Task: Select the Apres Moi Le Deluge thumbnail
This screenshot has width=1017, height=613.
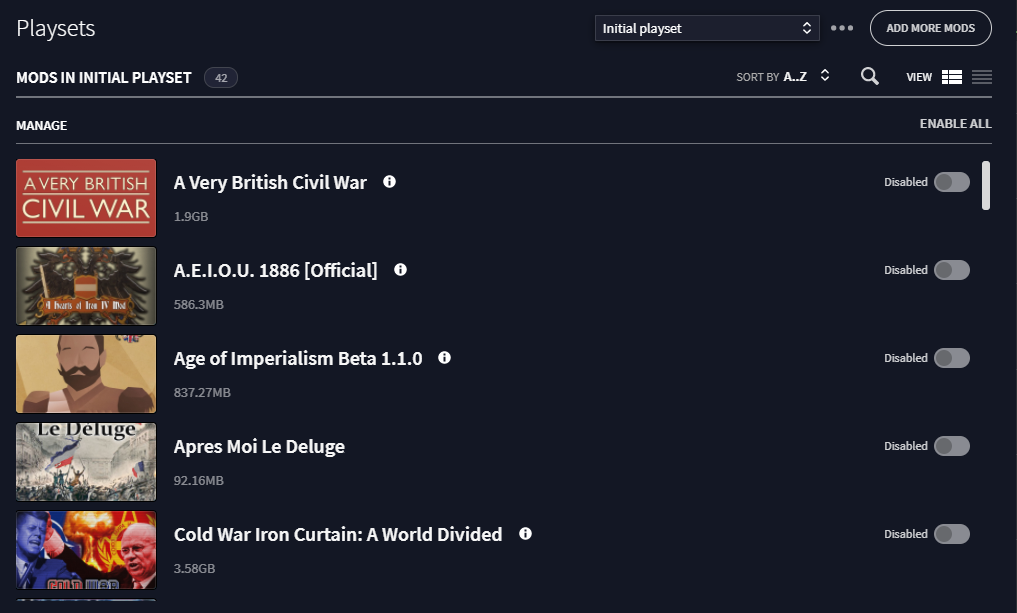Action: [x=86, y=462]
